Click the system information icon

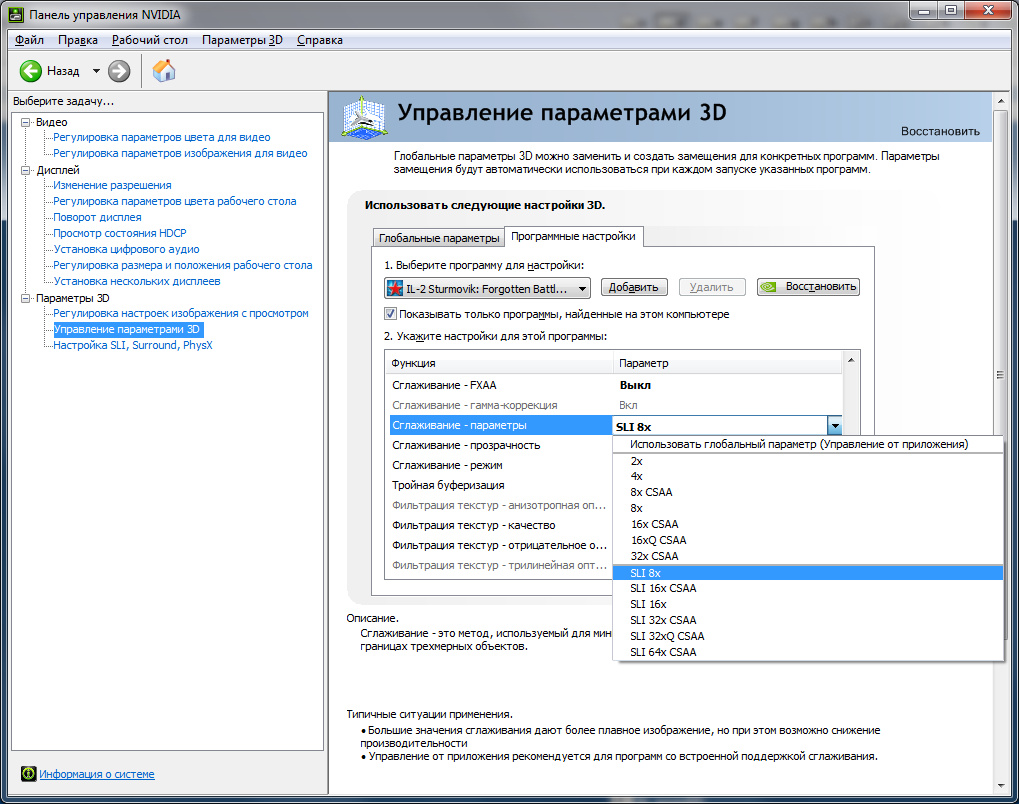coord(28,773)
